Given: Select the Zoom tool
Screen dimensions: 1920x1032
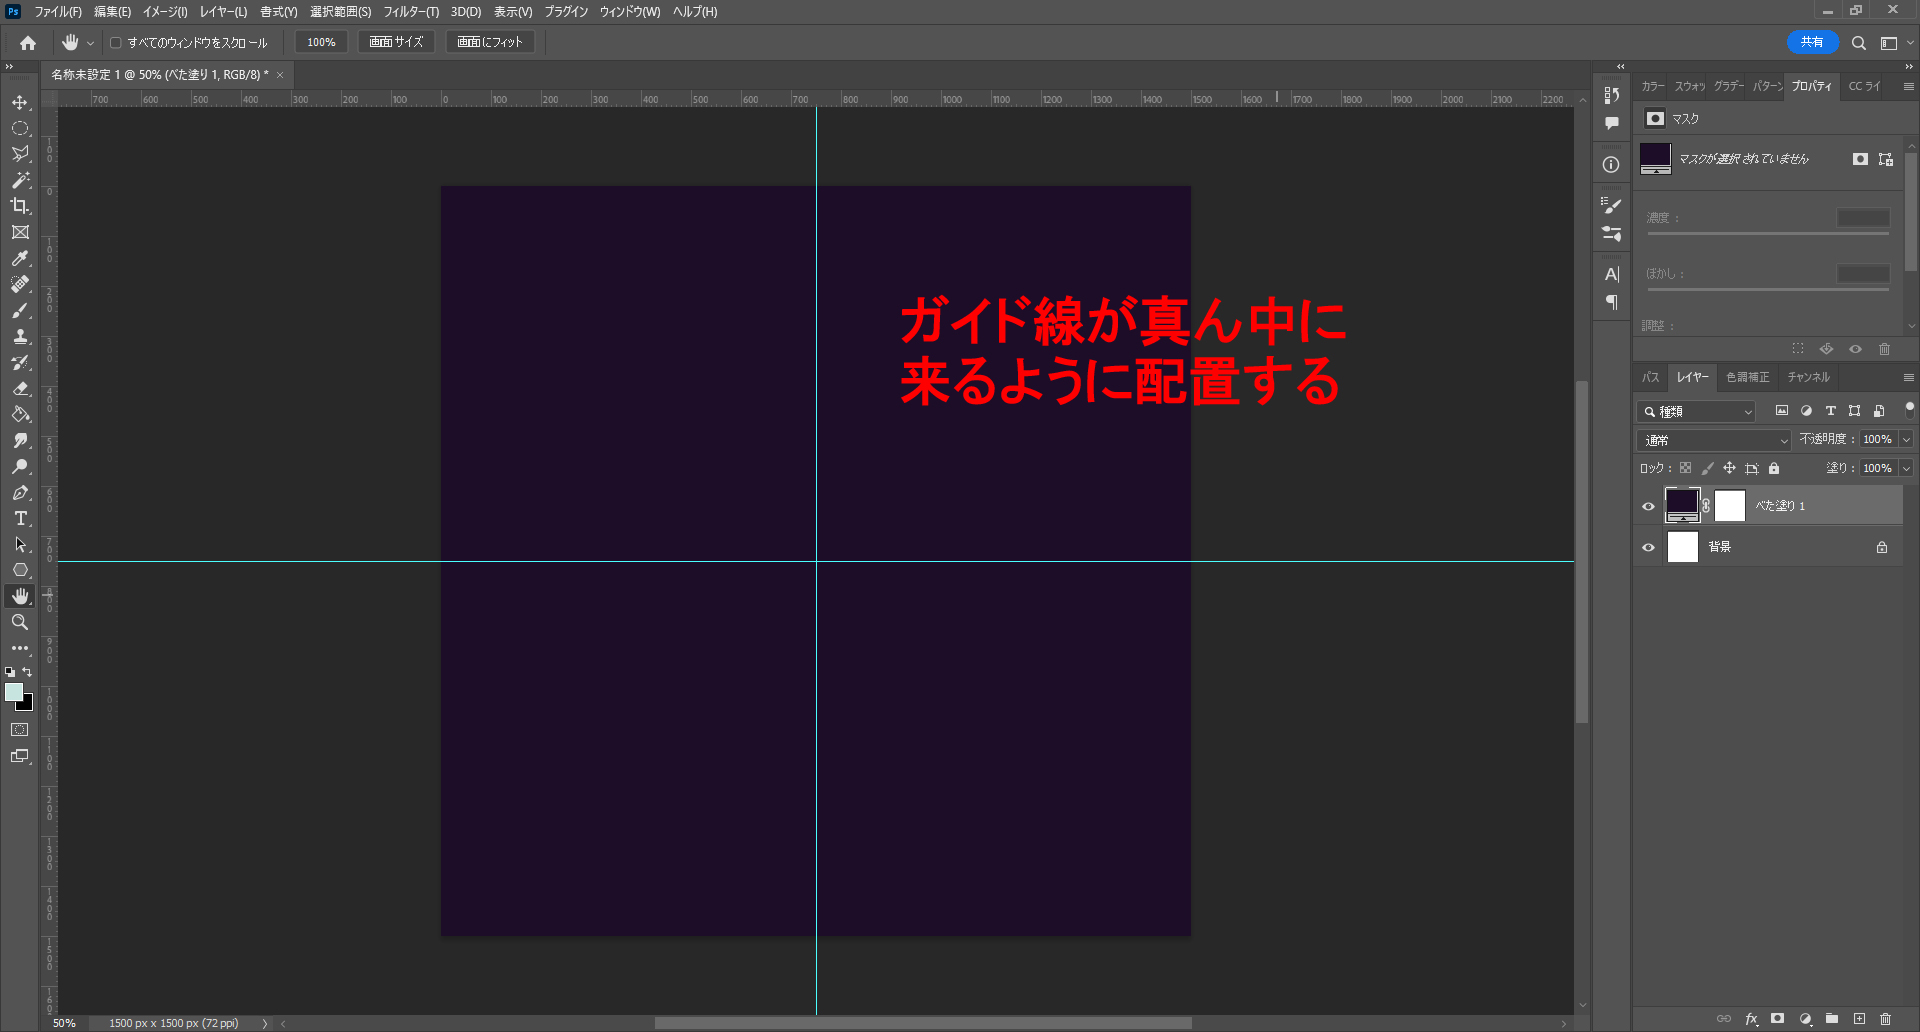Looking at the screenshot, I should click(20, 622).
